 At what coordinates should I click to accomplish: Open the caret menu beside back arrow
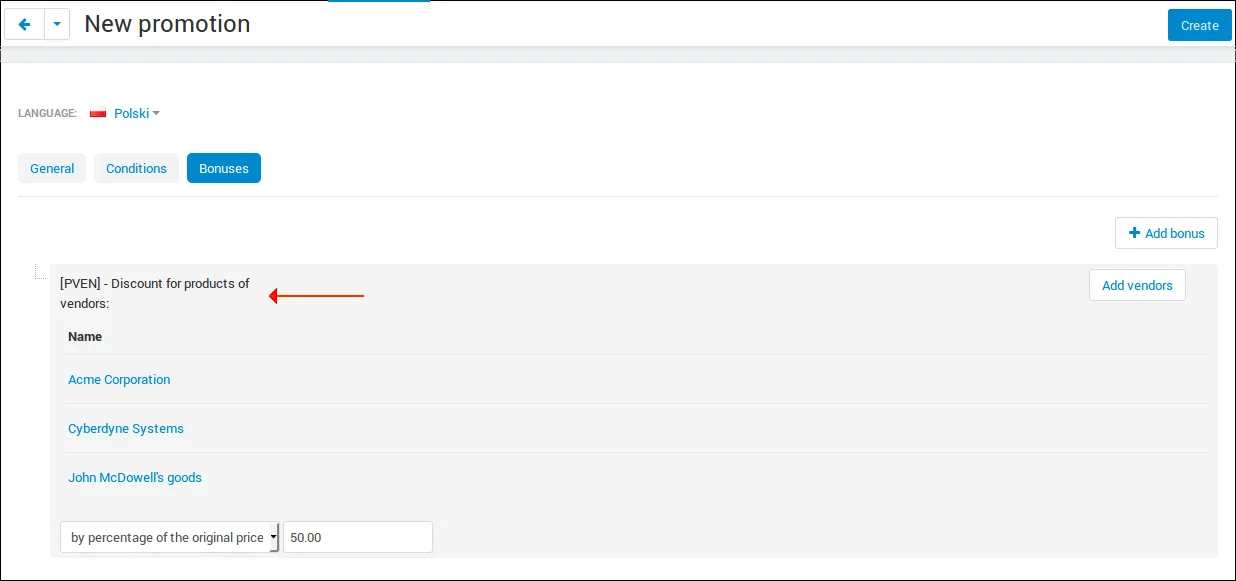point(57,25)
